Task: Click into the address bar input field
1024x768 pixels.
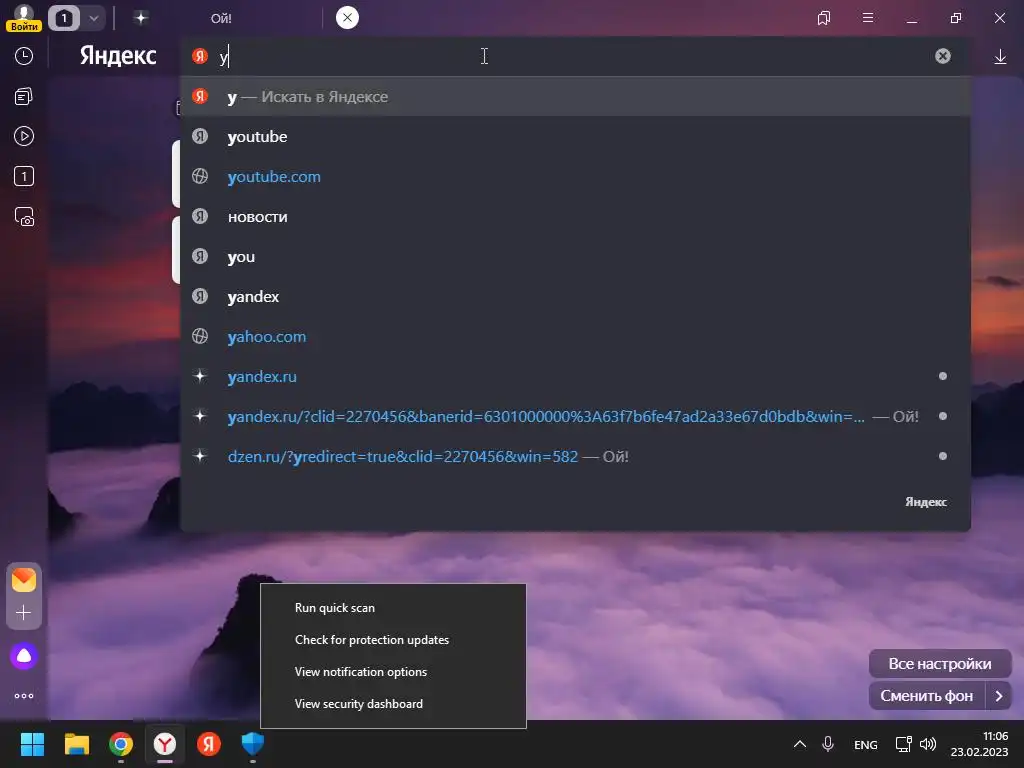Action: [x=575, y=56]
